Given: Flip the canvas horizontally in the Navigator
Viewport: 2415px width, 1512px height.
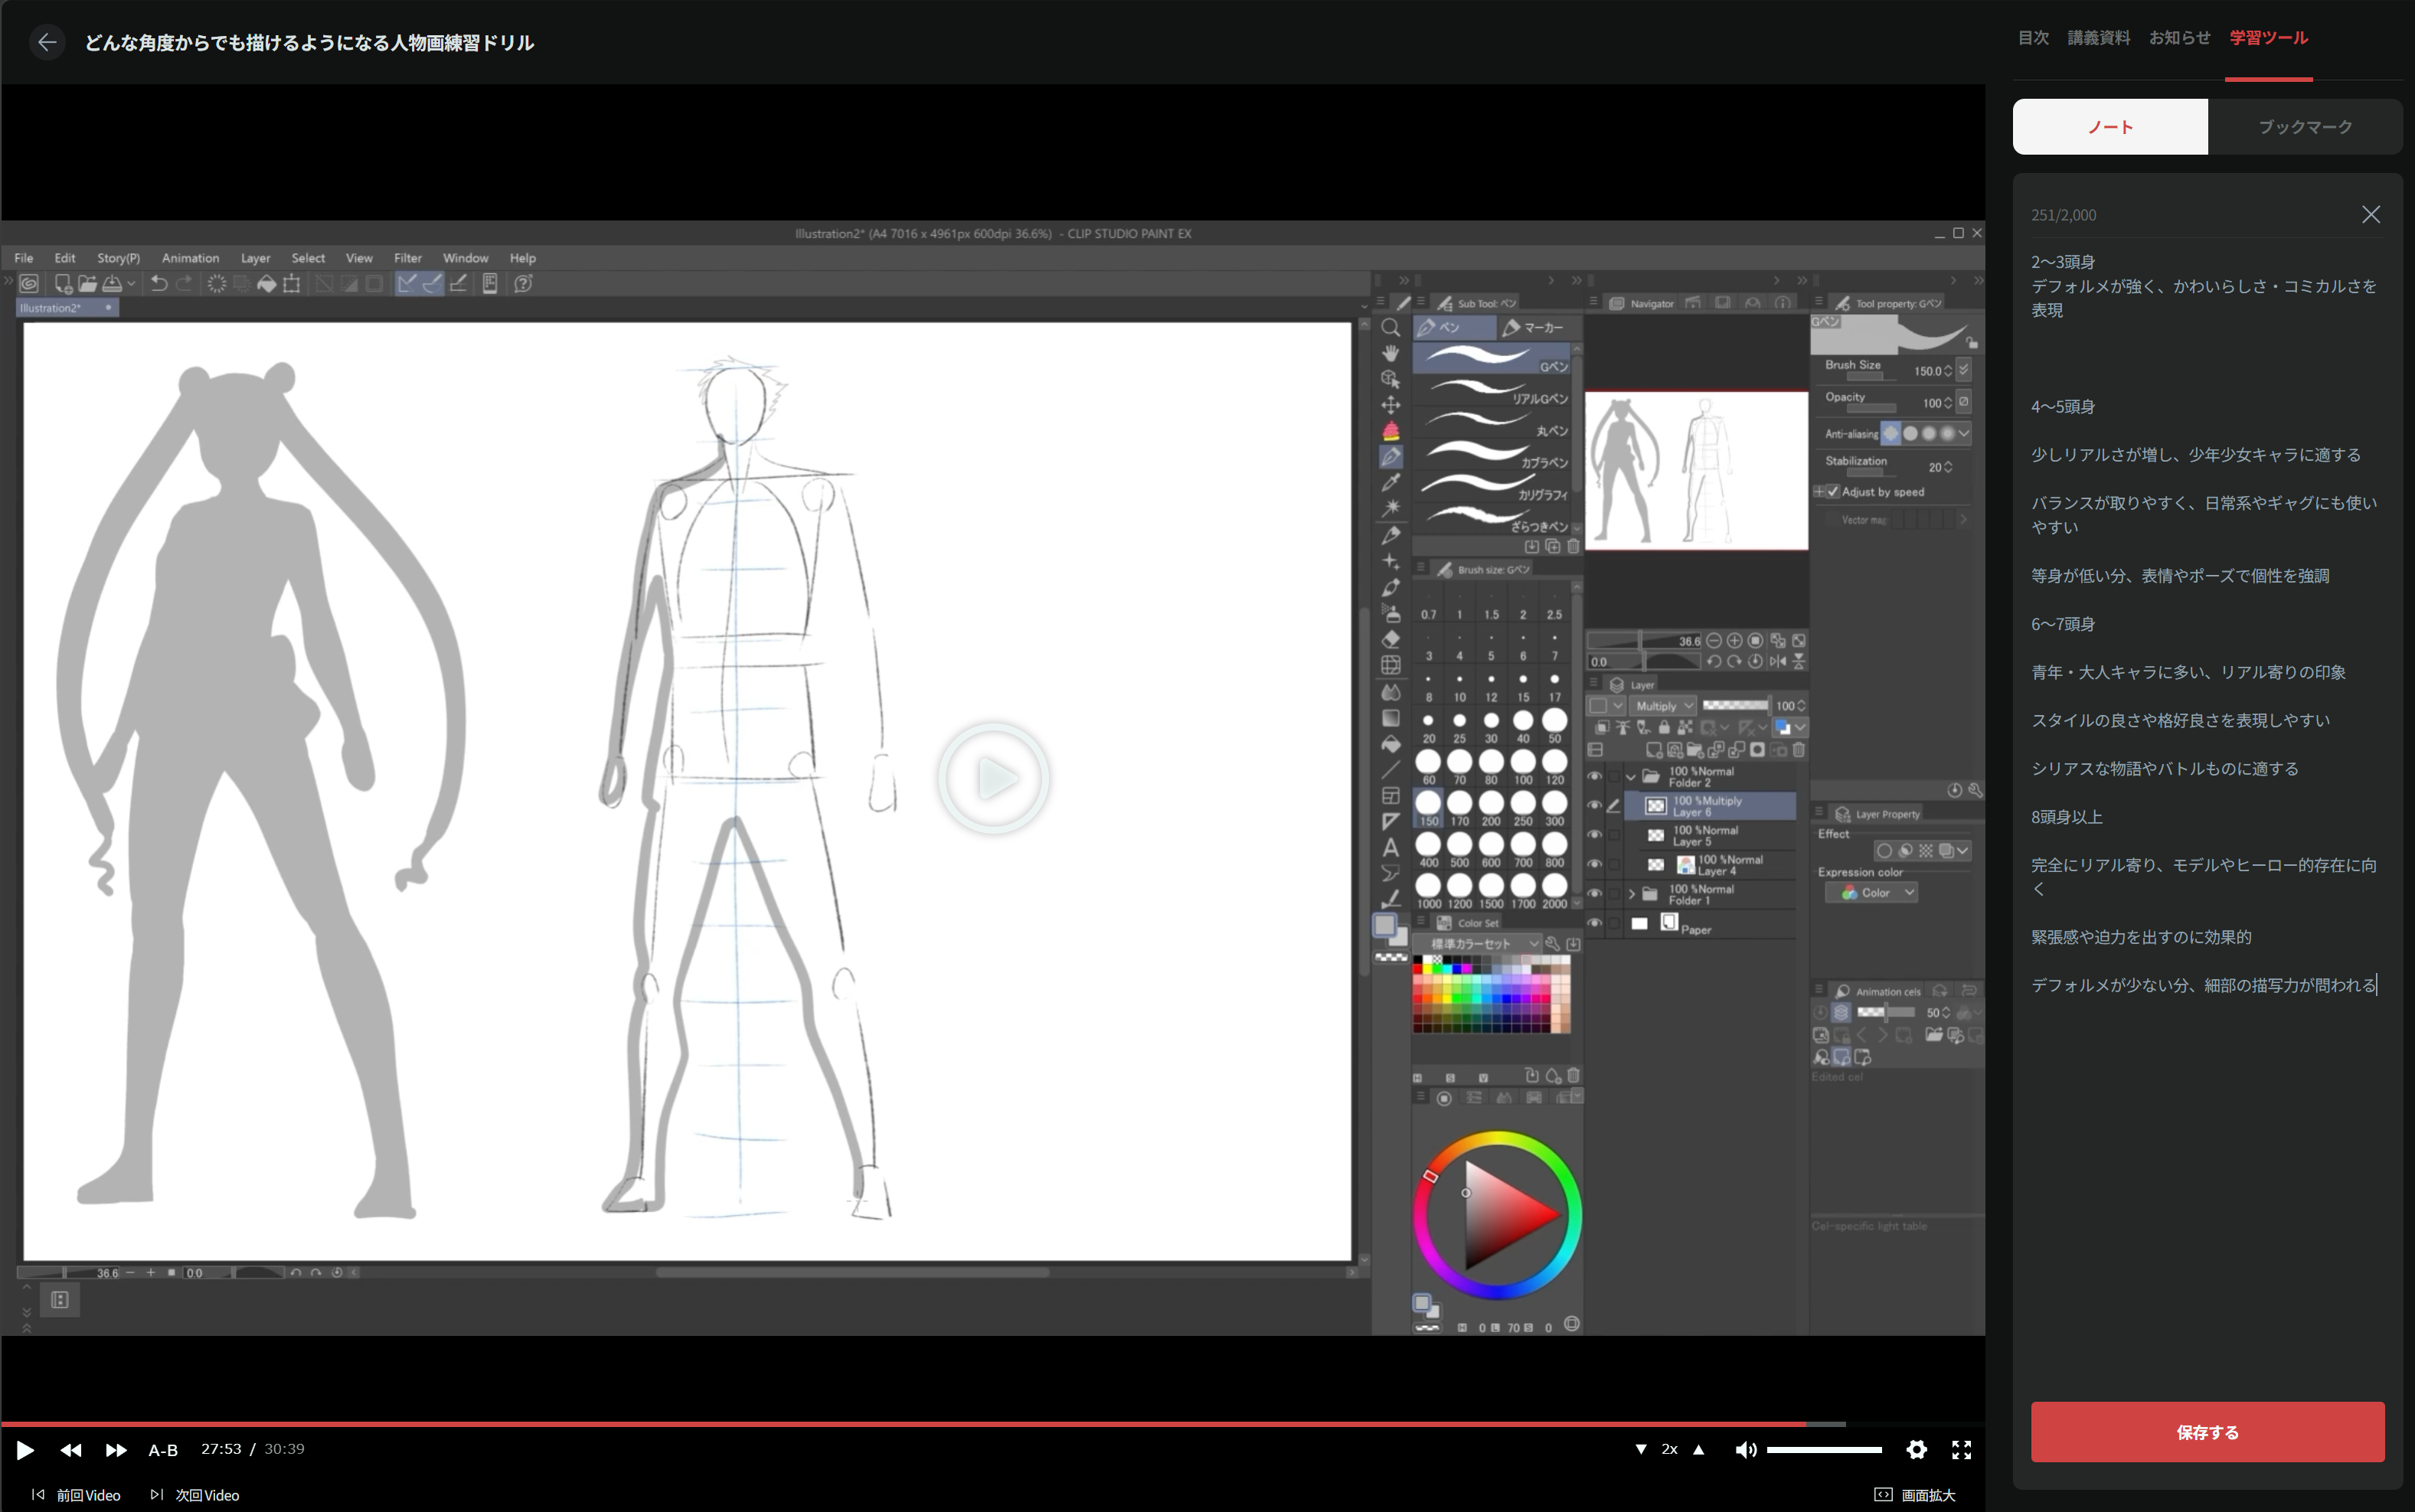Looking at the screenshot, I should pyautogui.click(x=1777, y=661).
